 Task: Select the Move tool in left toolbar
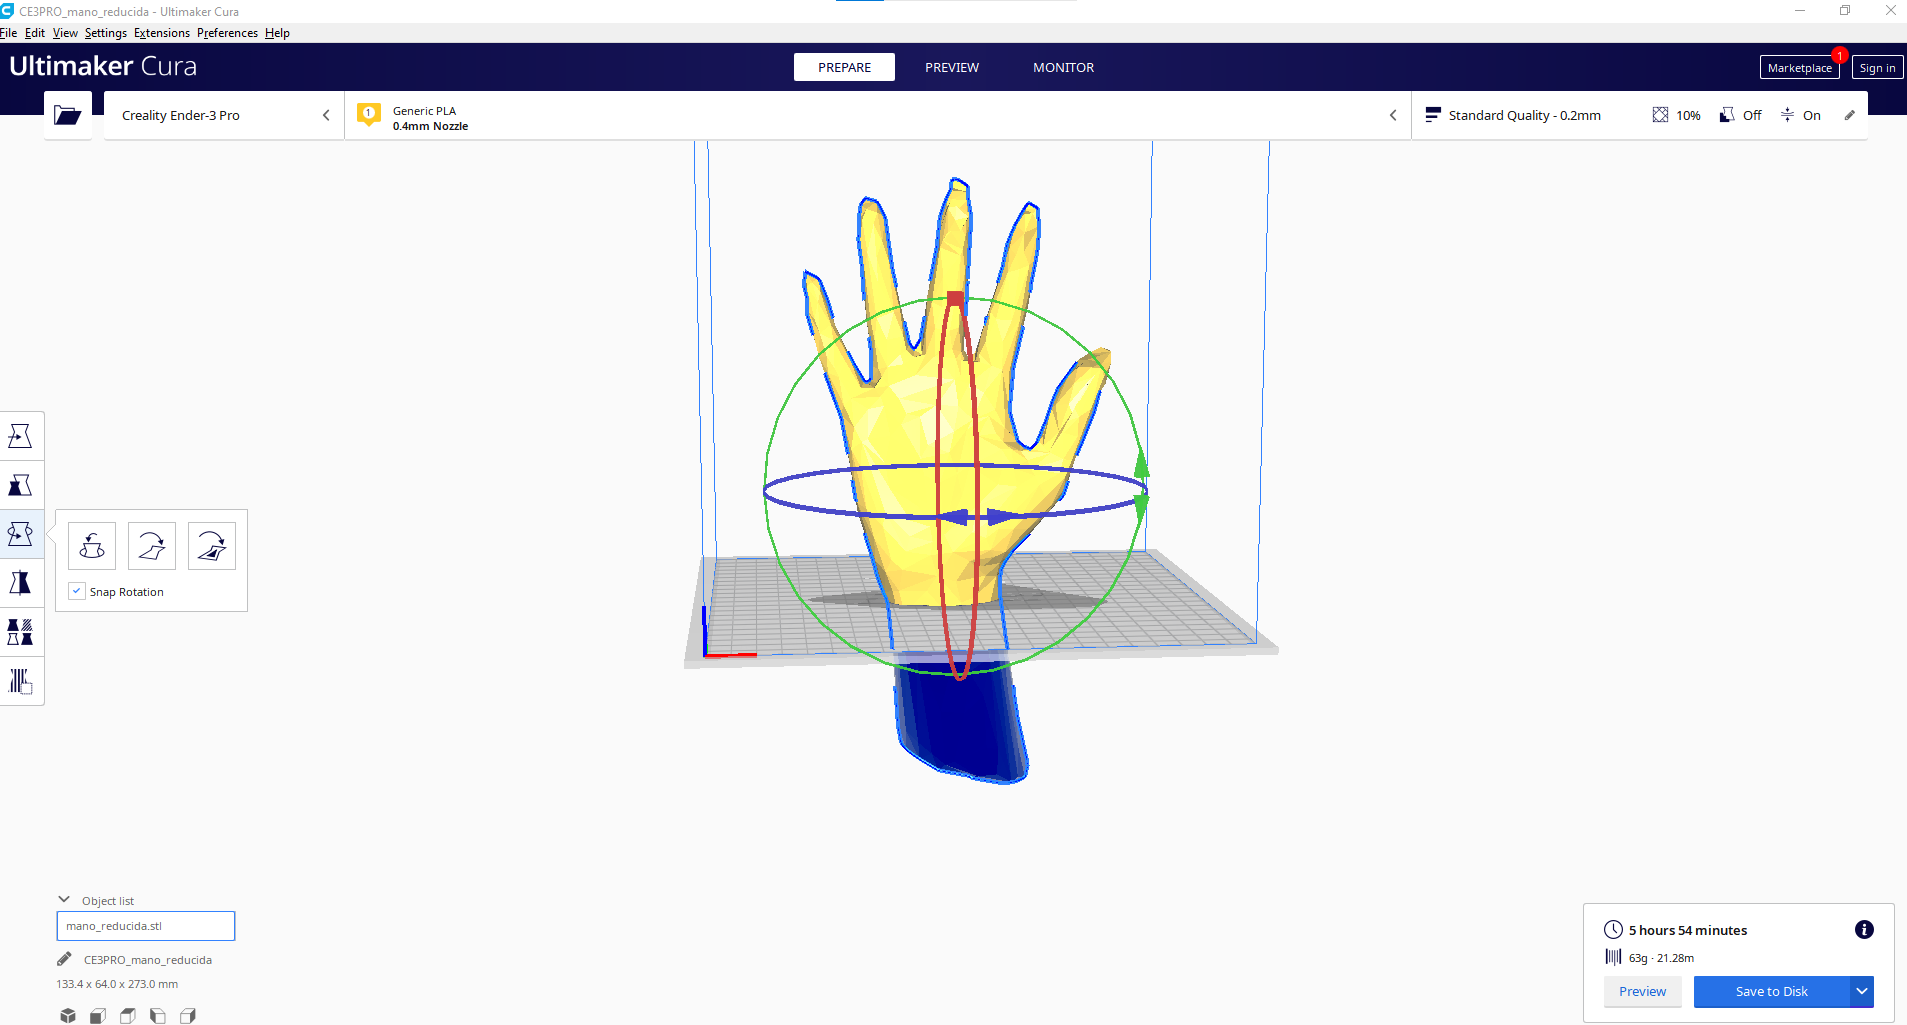20,436
